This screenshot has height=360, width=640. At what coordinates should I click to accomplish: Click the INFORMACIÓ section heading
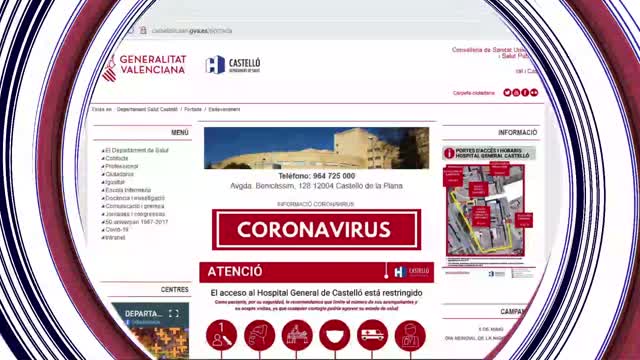click(517, 132)
